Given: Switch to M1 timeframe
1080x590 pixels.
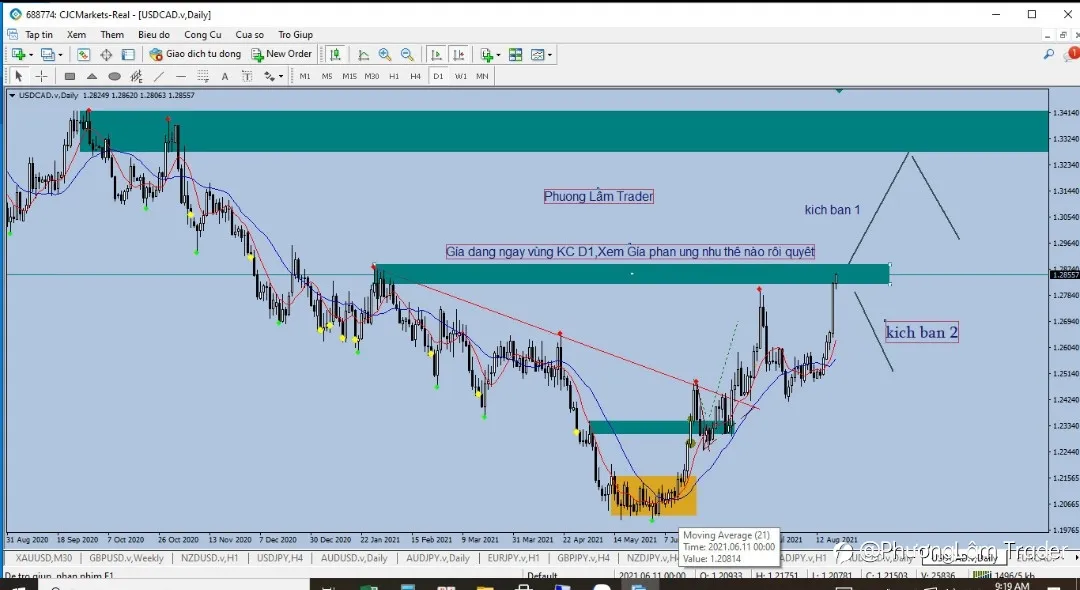Looking at the screenshot, I should click(304, 76).
